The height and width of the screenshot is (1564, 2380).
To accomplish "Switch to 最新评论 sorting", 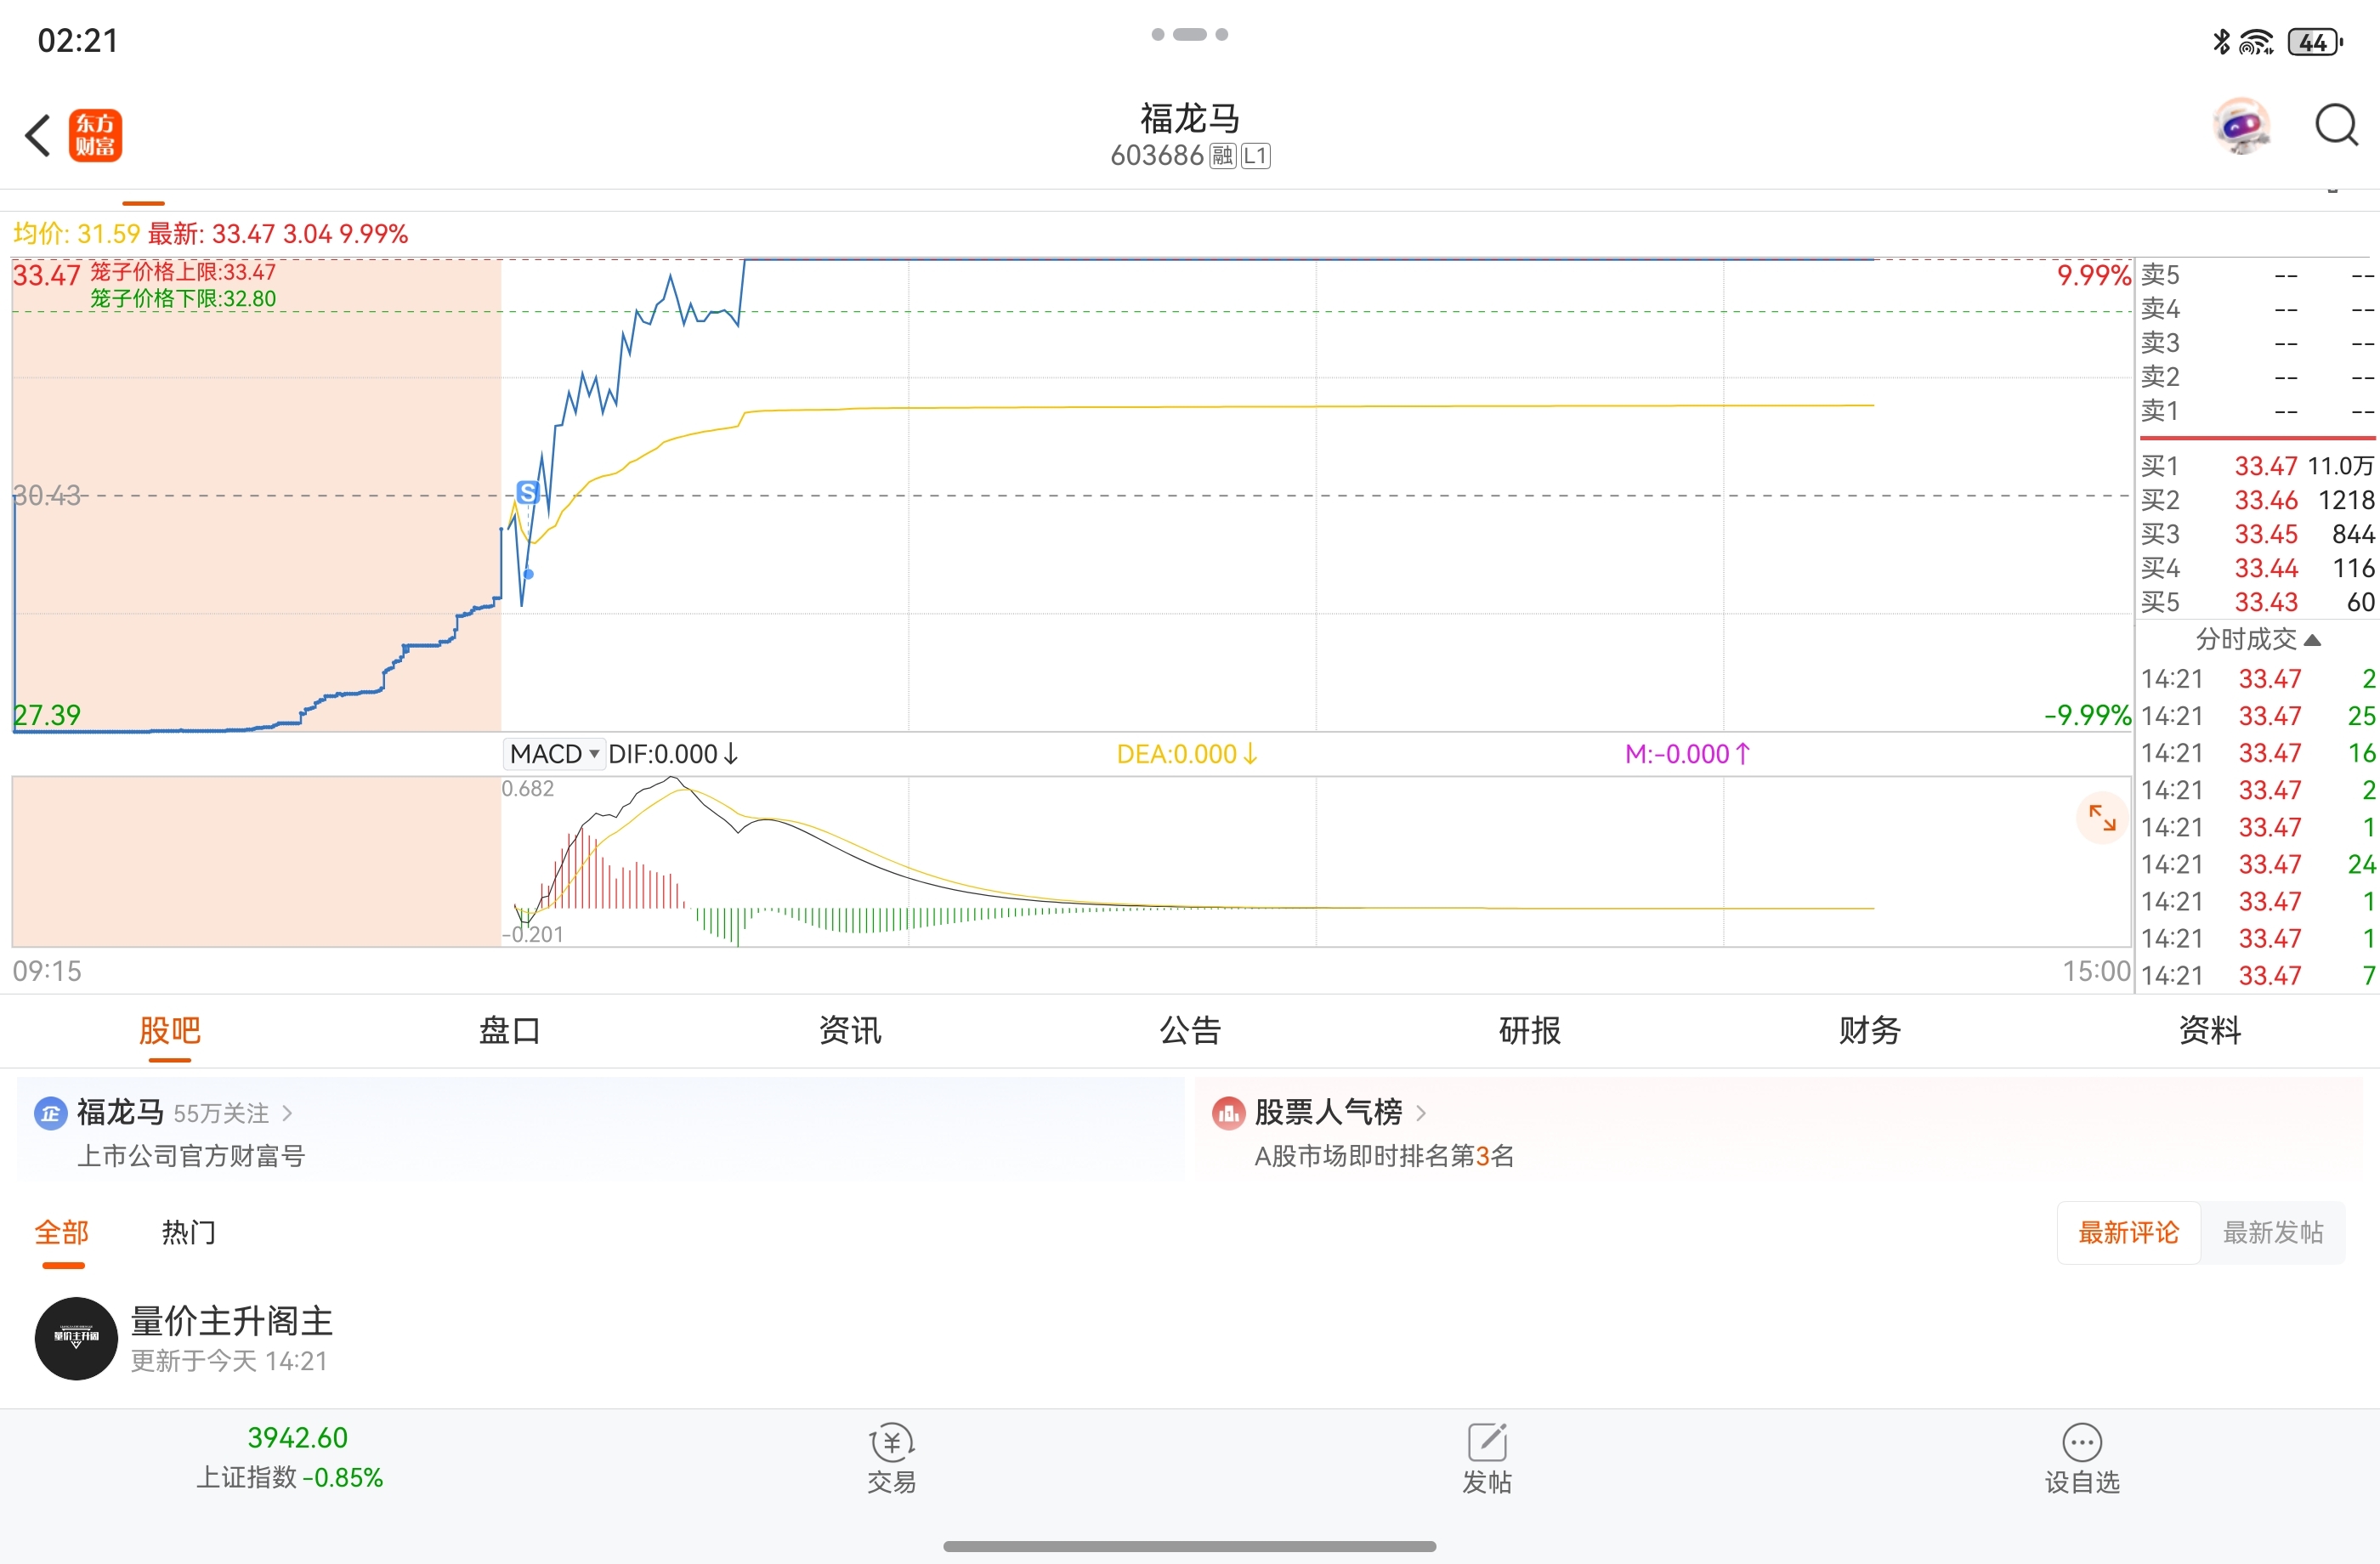I will [2128, 1232].
